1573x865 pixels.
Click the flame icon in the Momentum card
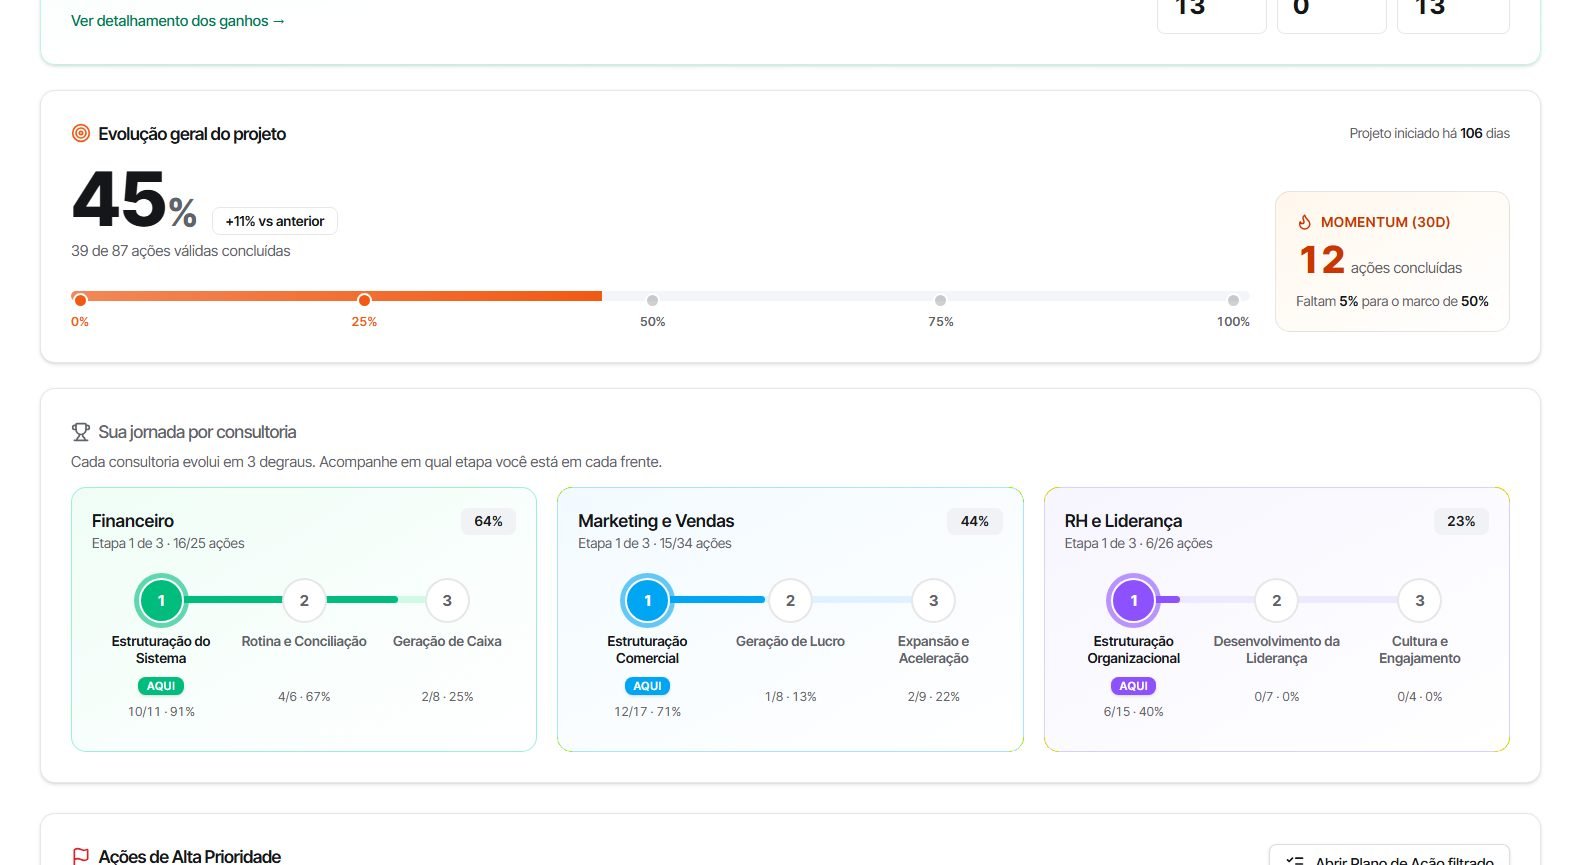pos(1304,222)
